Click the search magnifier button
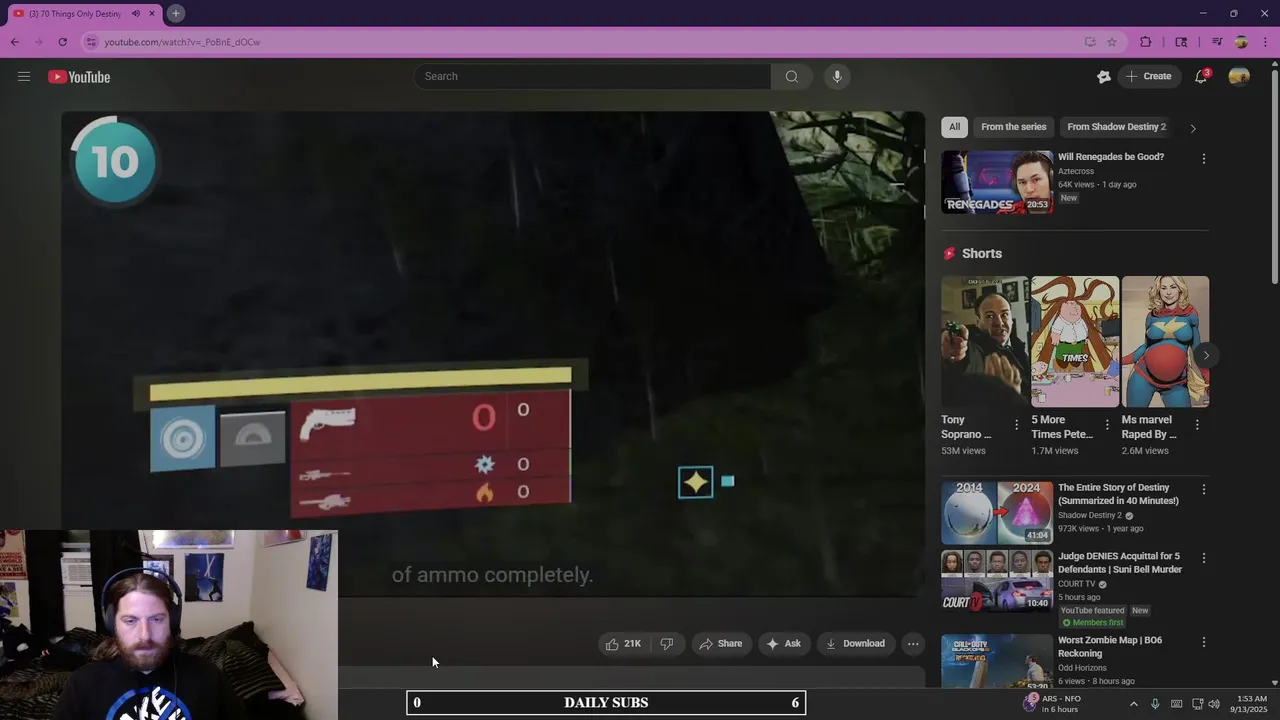Screen dimensions: 1280x720 (x=791, y=76)
